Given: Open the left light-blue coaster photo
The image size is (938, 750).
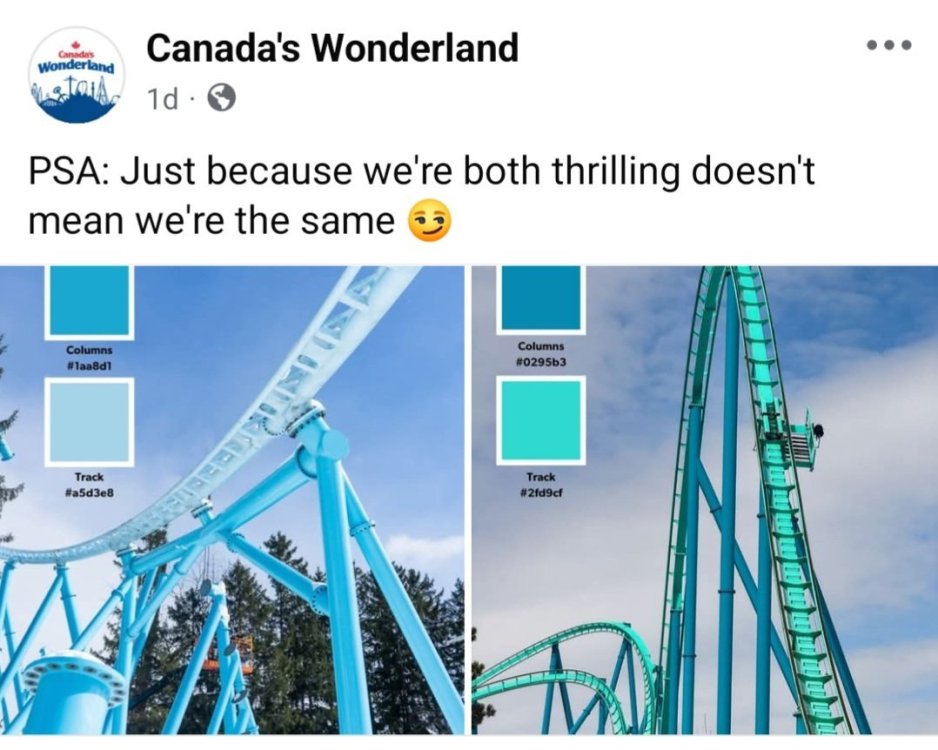Looking at the screenshot, I should tap(232, 500).
